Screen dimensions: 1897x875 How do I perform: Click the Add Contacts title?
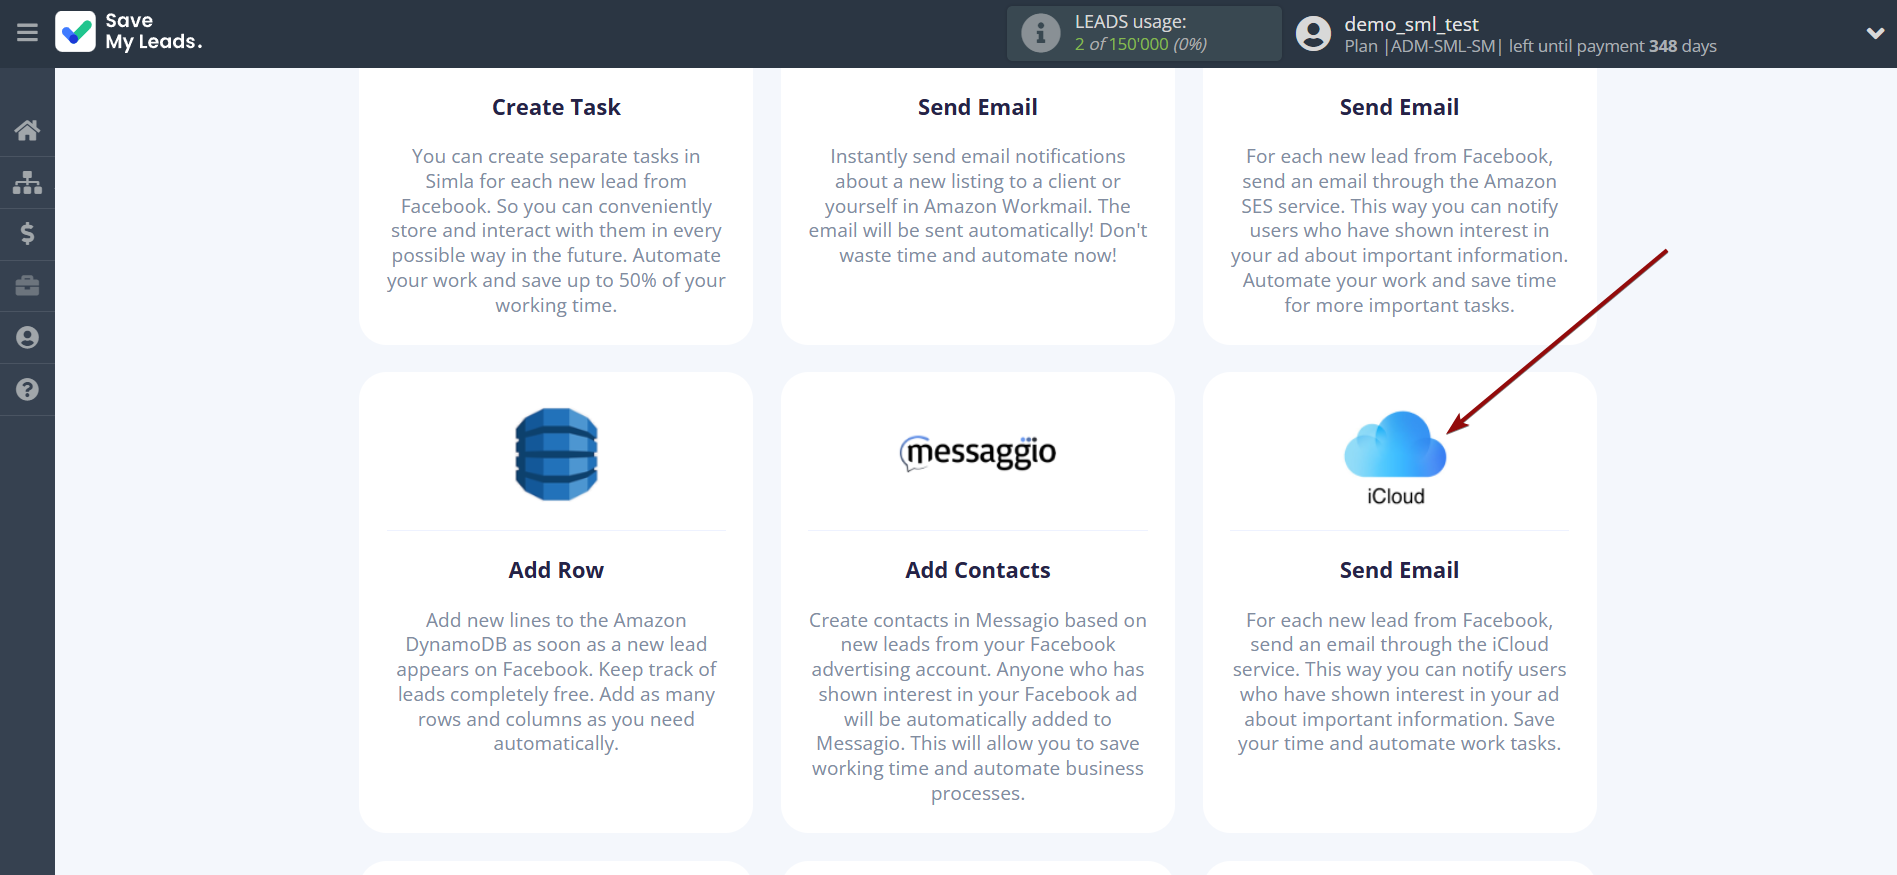coord(977,570)
